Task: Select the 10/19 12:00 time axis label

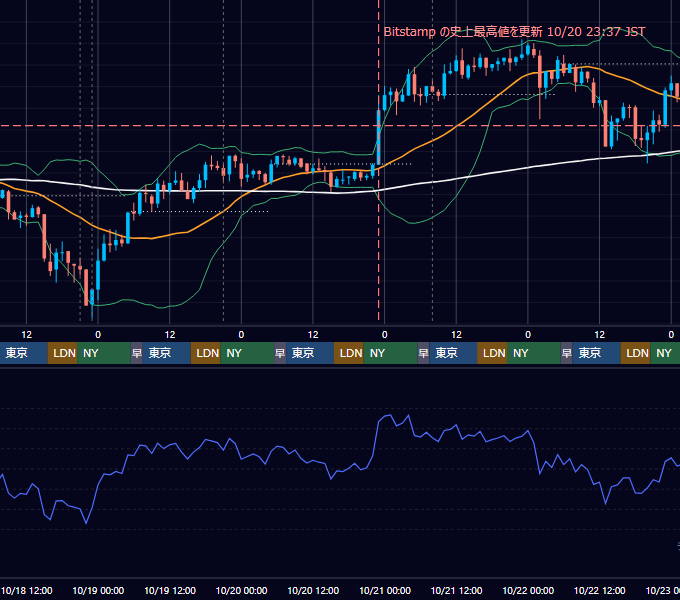Action: pos(170,590)
